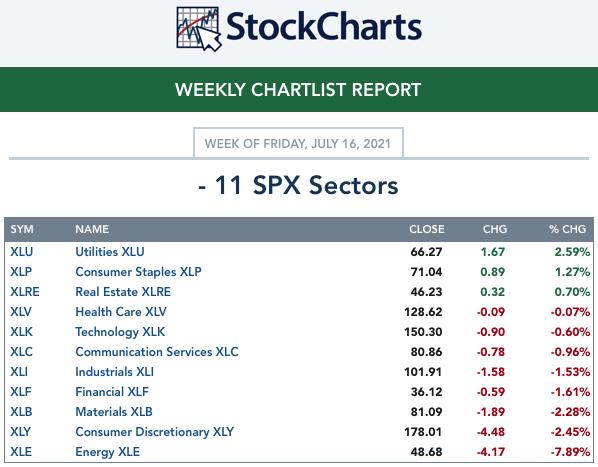598x467 pixels.
Task: Click the CLOSE column header
Action: click(427, 229)
